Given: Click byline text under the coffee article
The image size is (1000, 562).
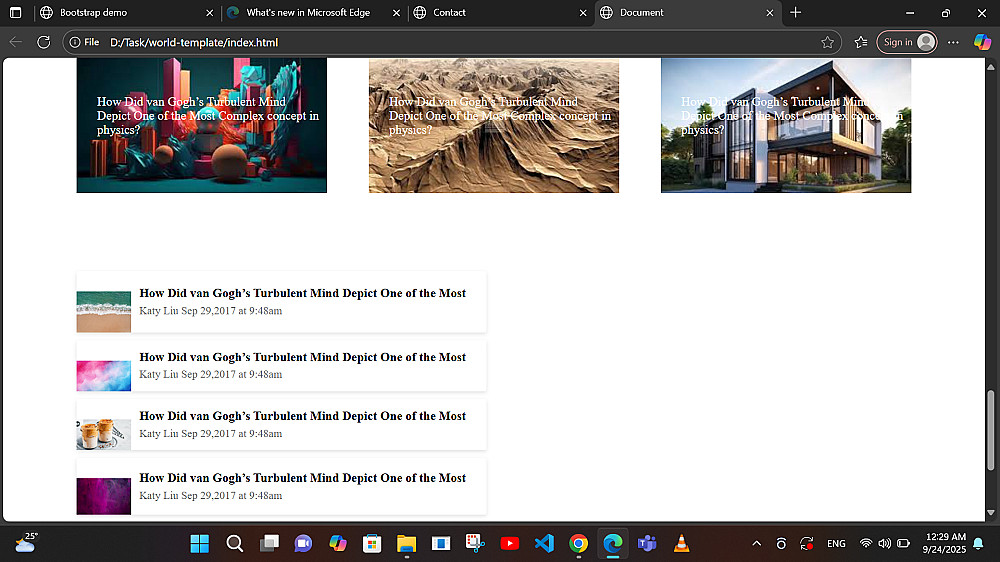Looking at the screenshot, I should [x=210, y=434].
